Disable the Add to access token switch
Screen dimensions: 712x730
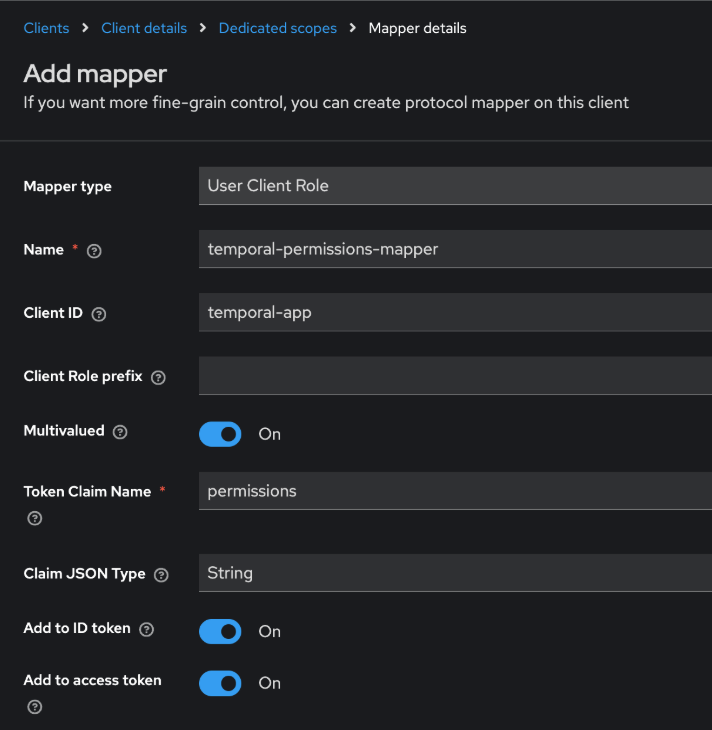[x=220, y=683]
